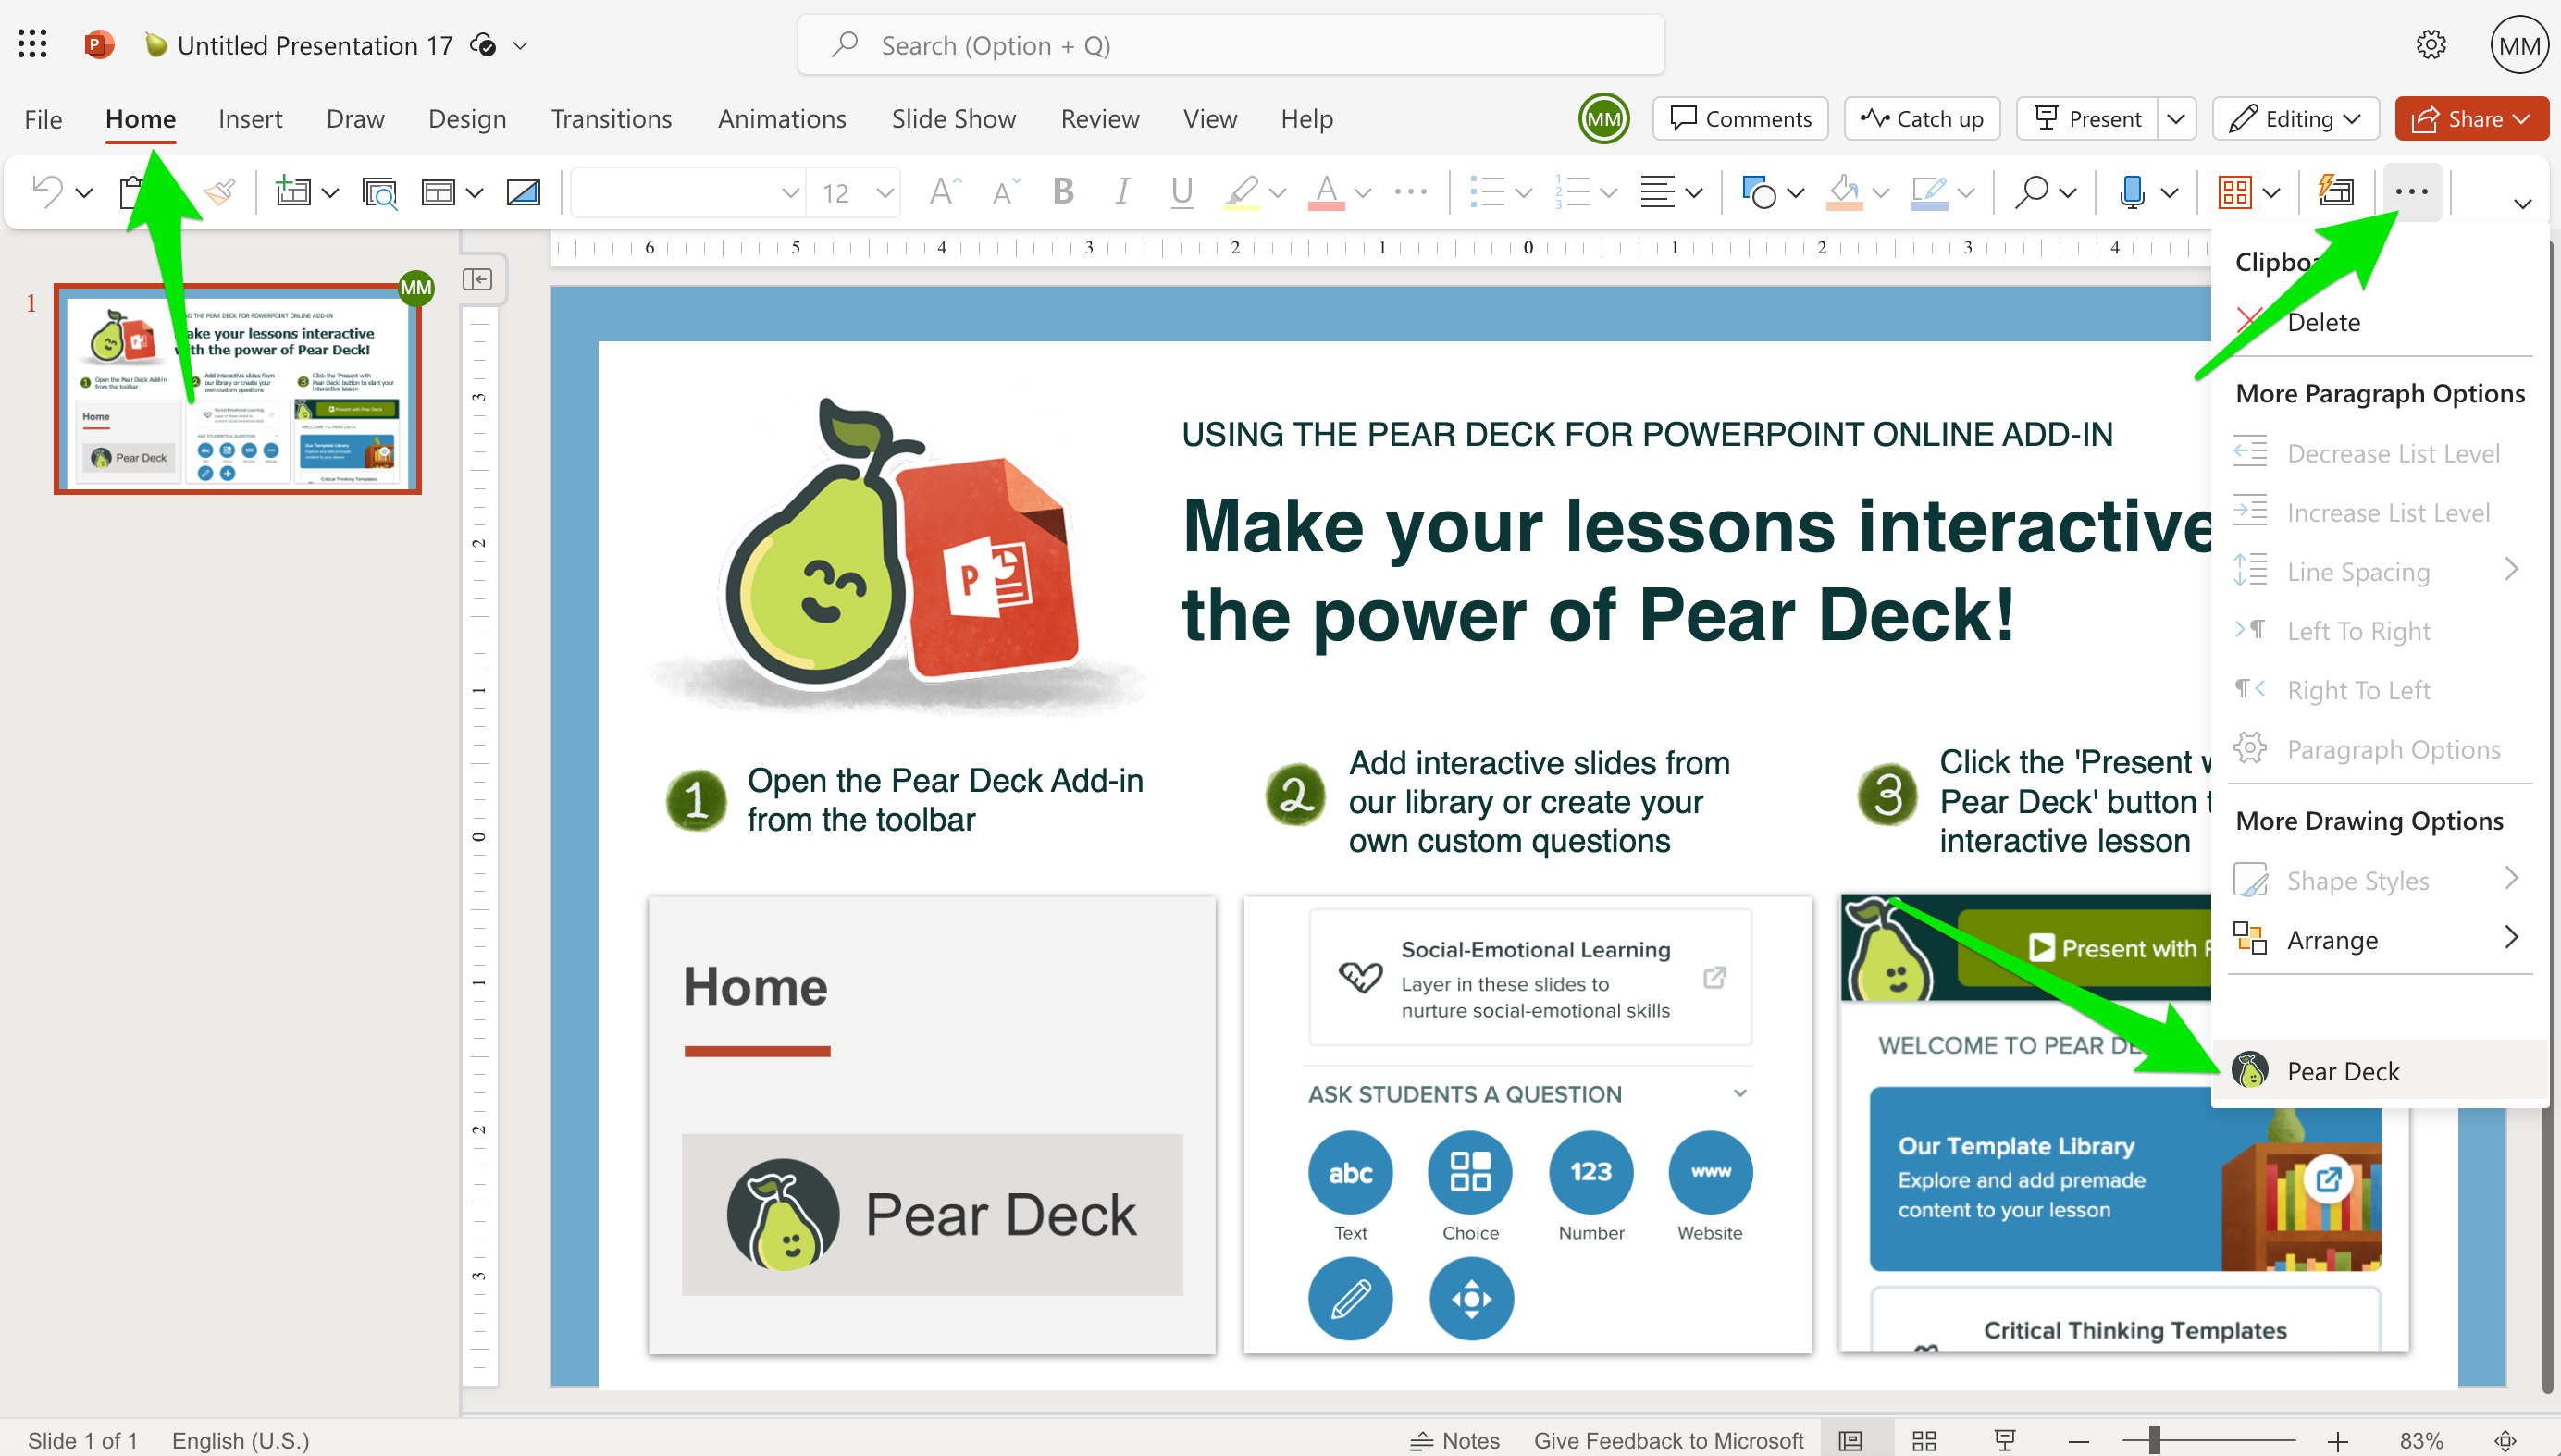Click the Comments button
The image size is (2561, 1456).
[x=1740, y=118]
